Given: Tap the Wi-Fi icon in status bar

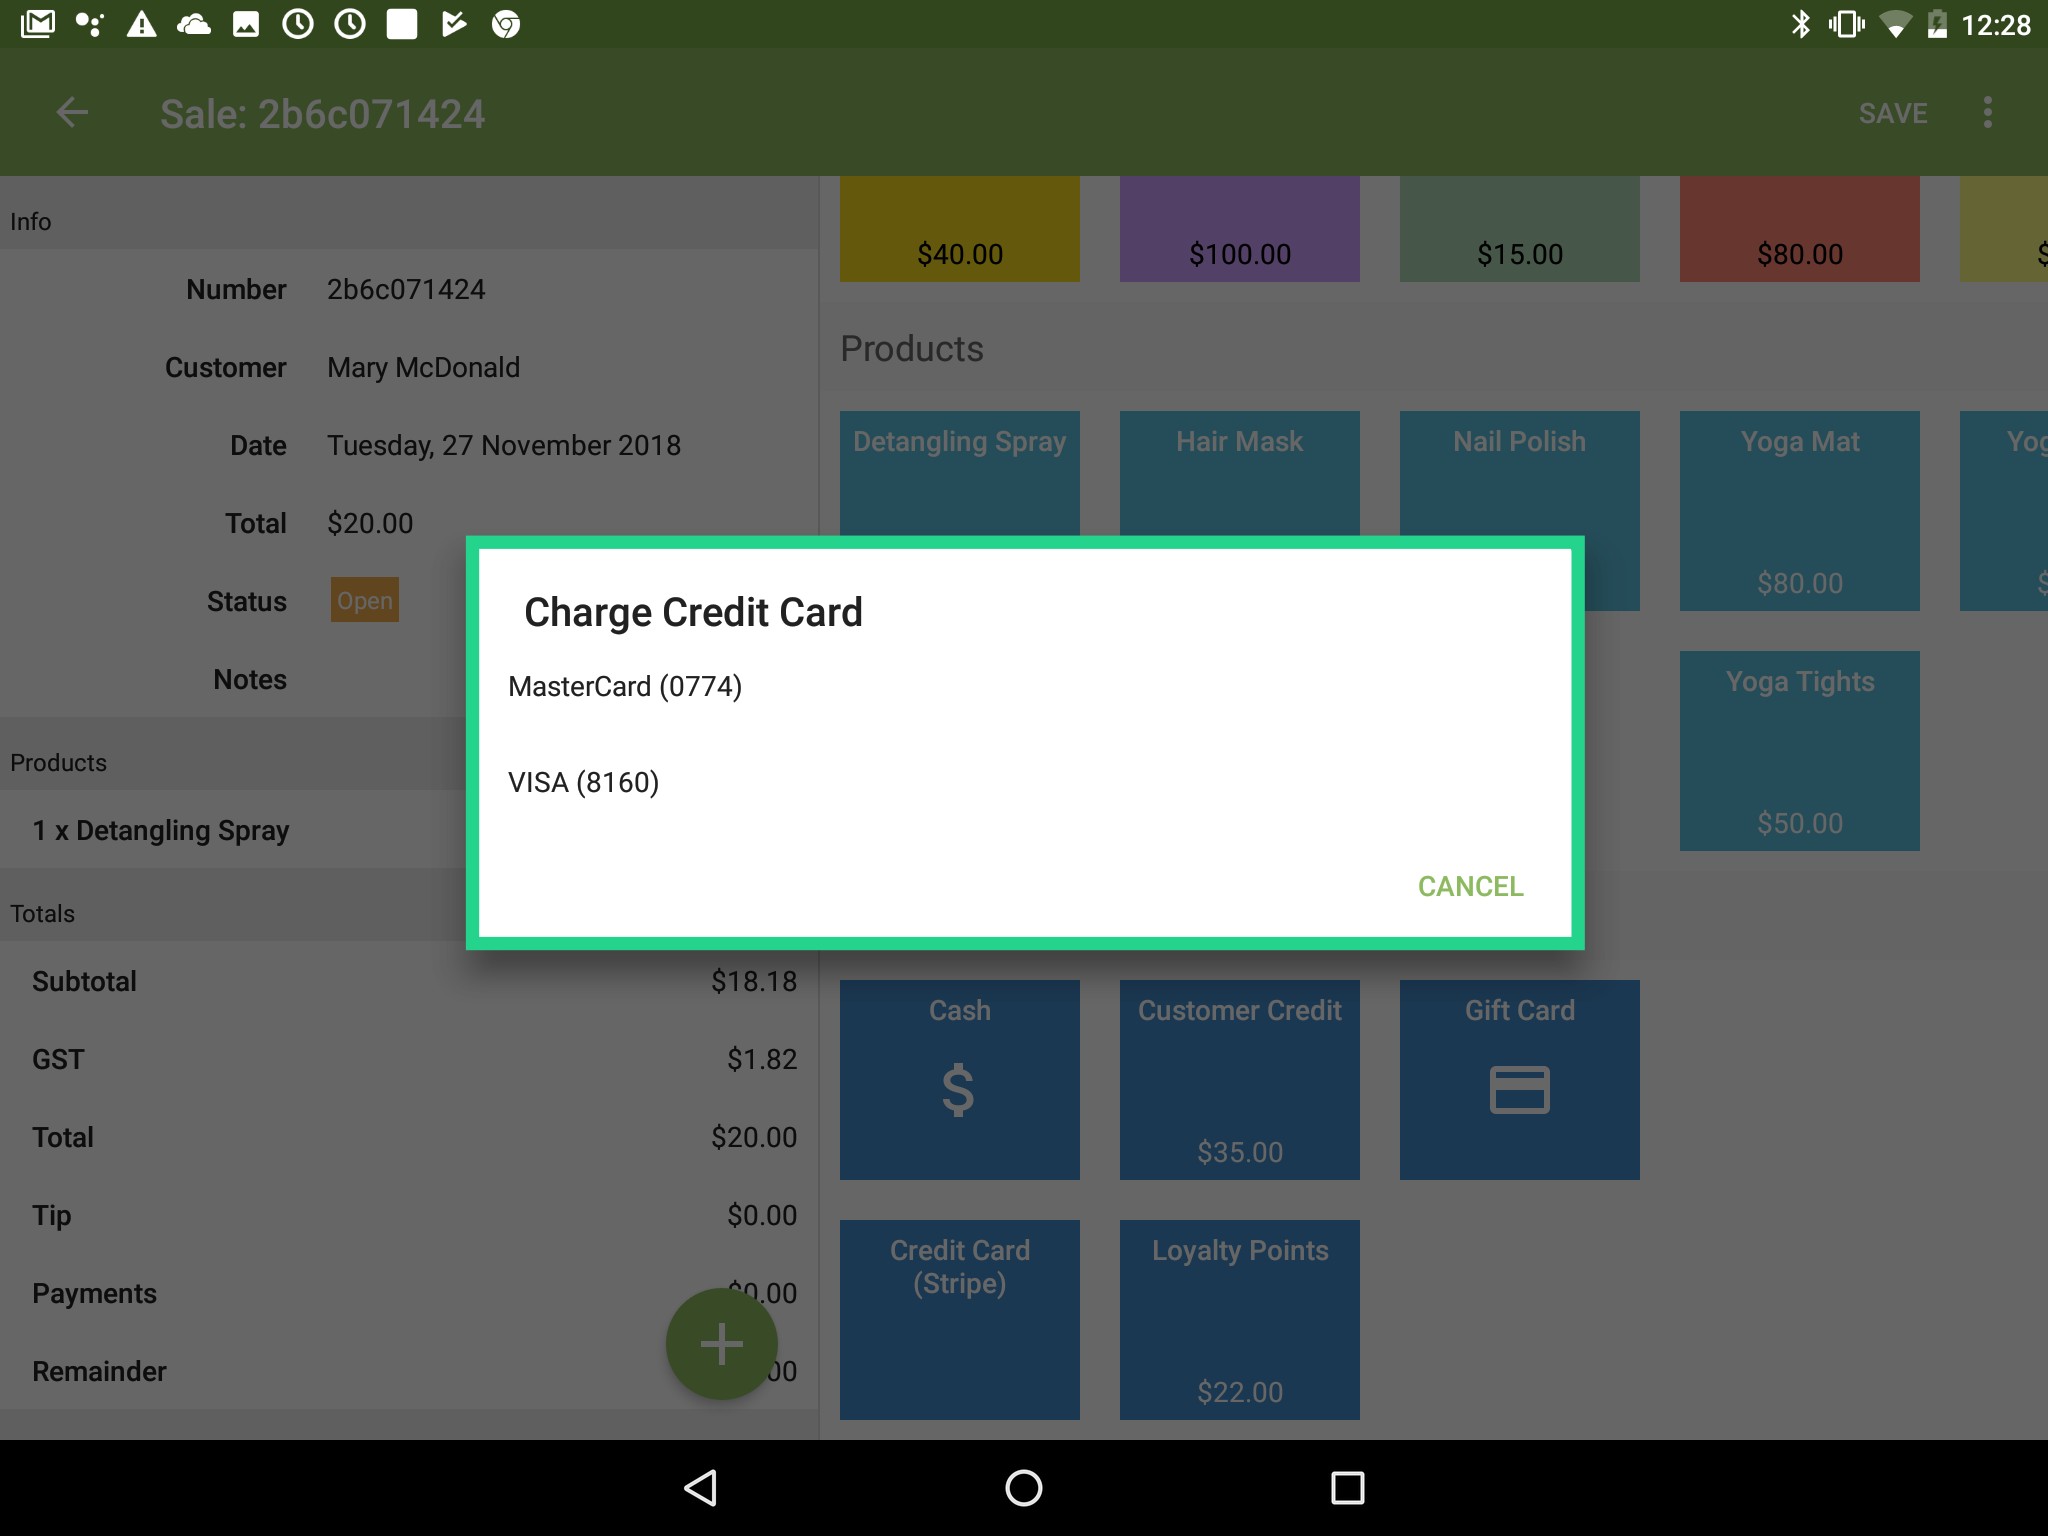Looking at the screenshot, I should click(1894, 24).
